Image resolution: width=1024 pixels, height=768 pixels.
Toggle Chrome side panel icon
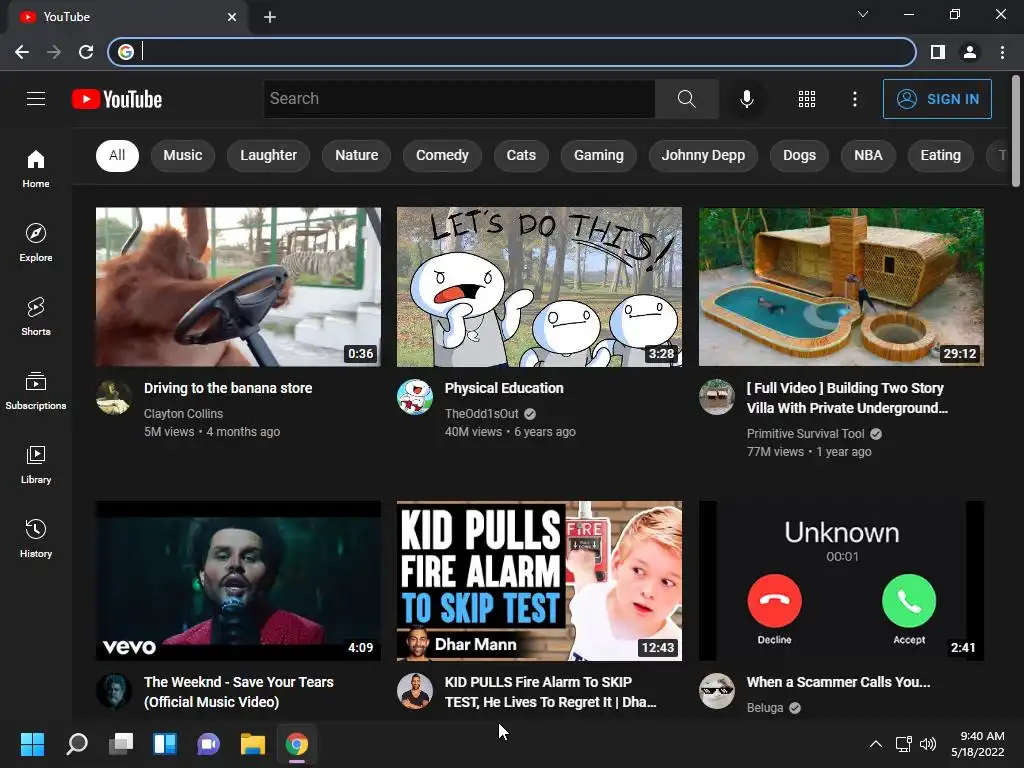click(938, 52)
